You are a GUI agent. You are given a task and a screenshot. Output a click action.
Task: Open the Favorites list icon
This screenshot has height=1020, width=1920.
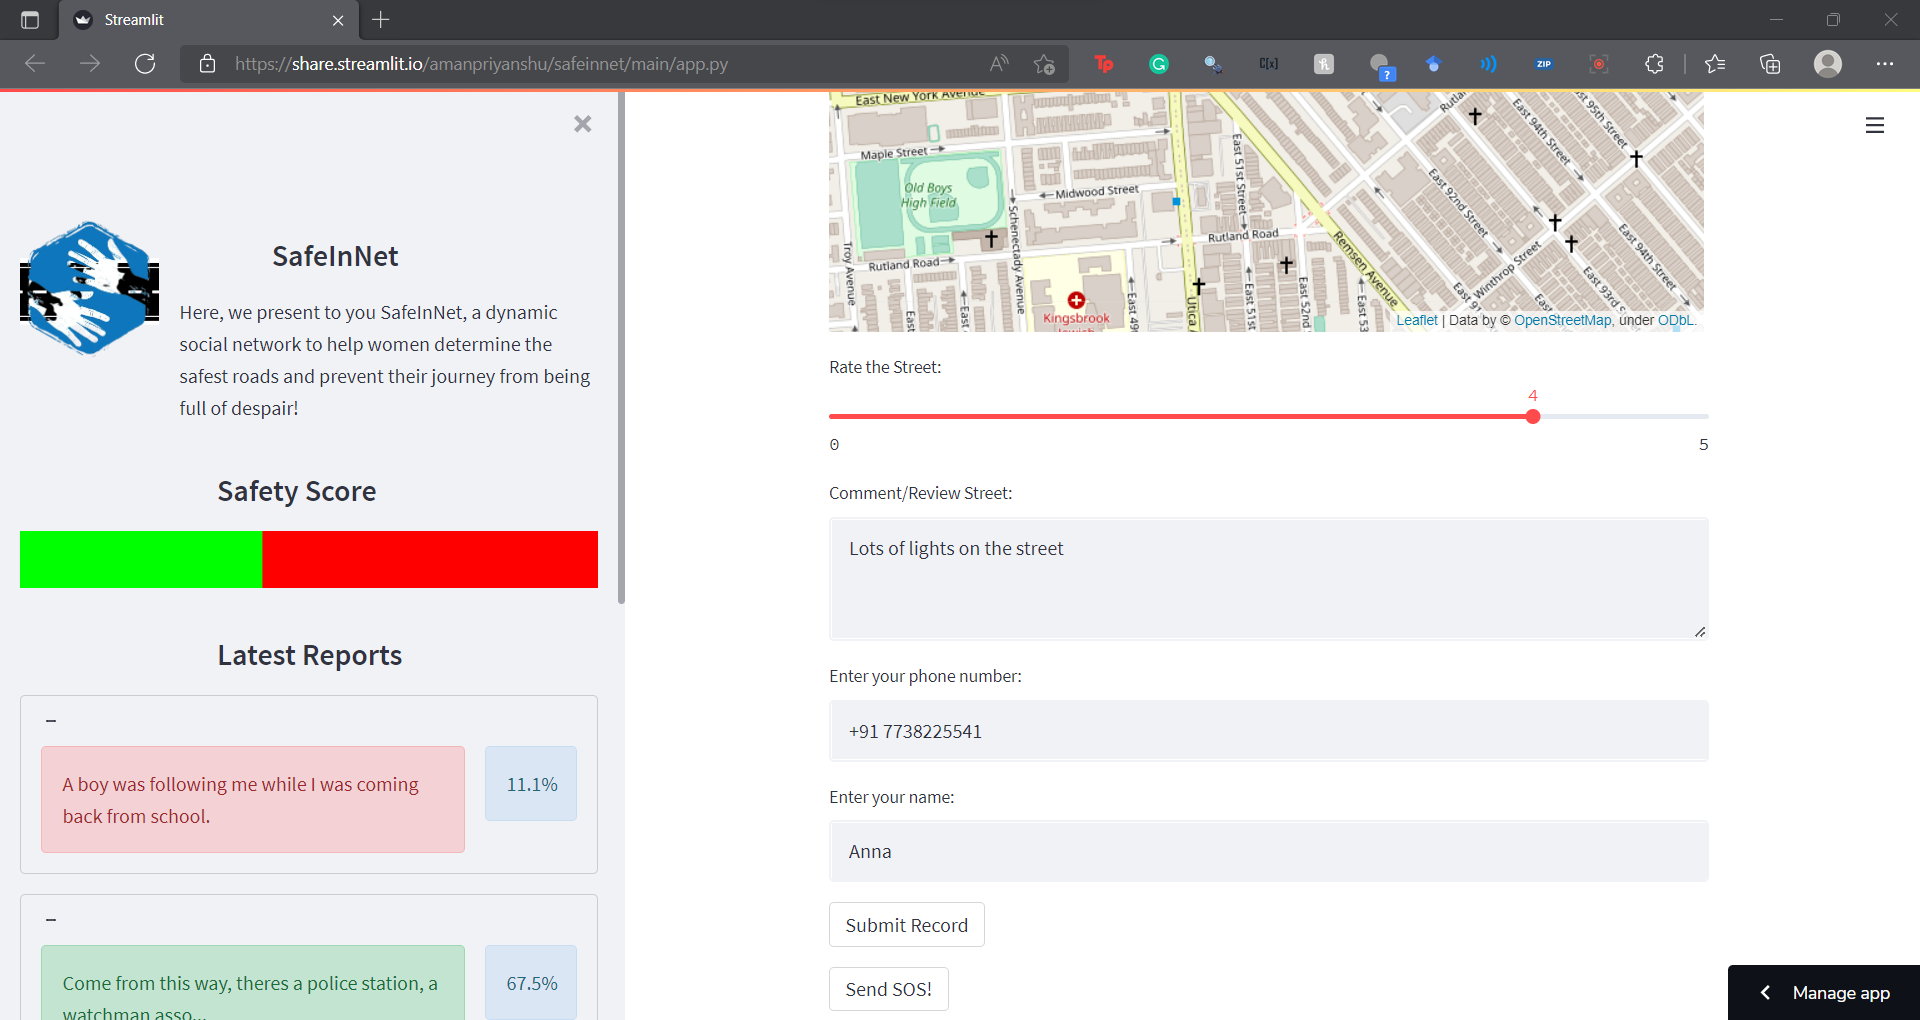point(1715,64)
